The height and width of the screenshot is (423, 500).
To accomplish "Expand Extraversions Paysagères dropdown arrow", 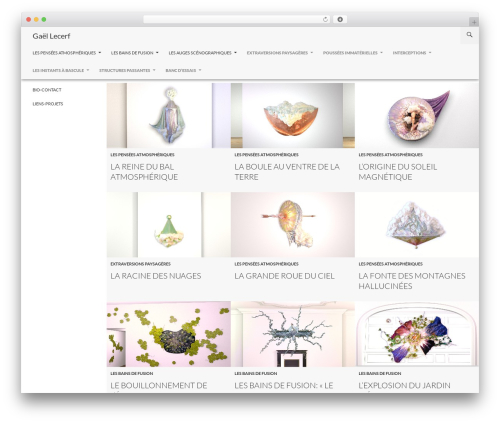I will [x=312, y=53].
